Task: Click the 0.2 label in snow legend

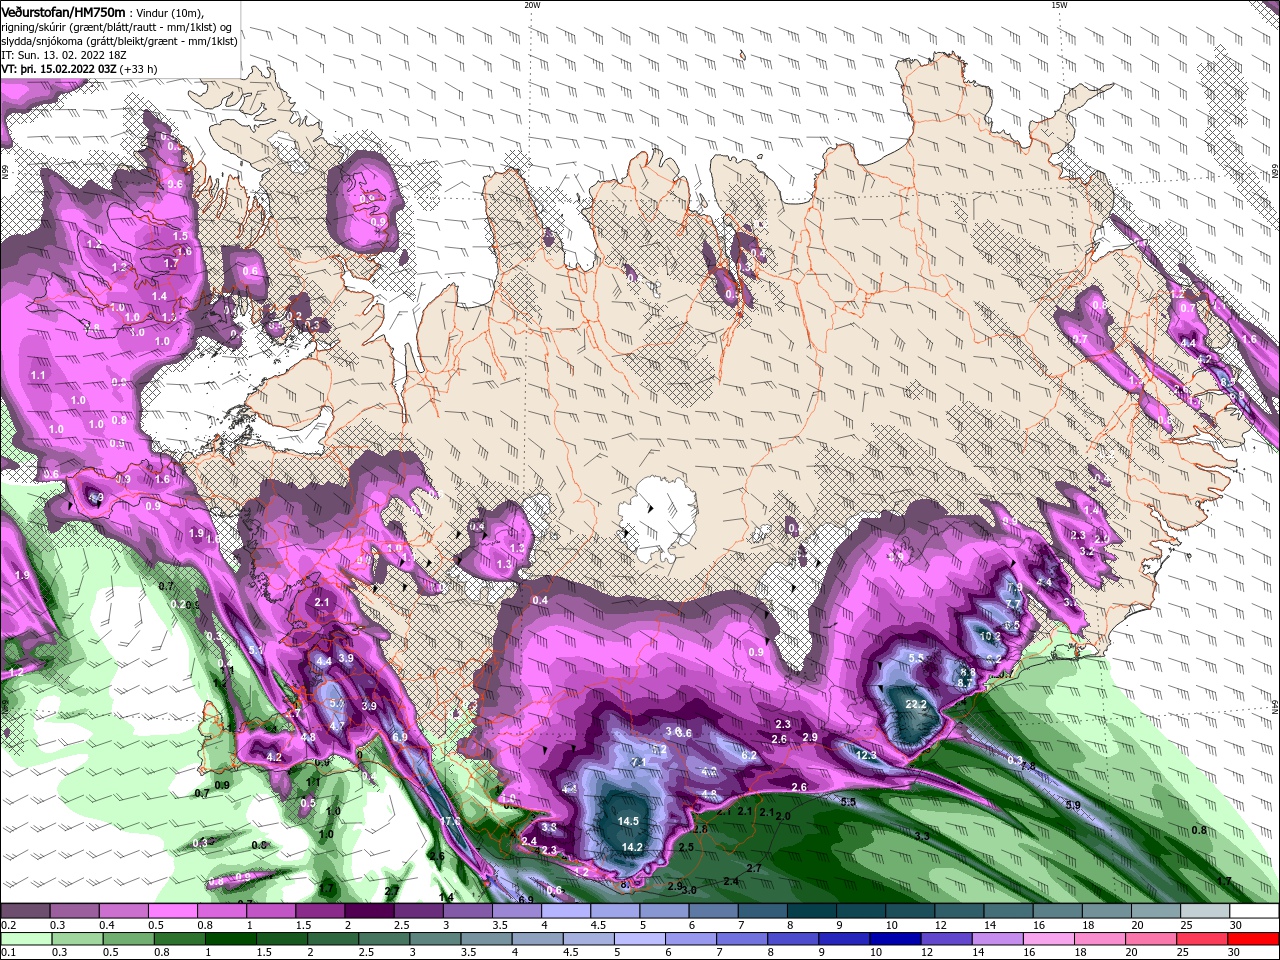Action: click(x=8, y=925)
